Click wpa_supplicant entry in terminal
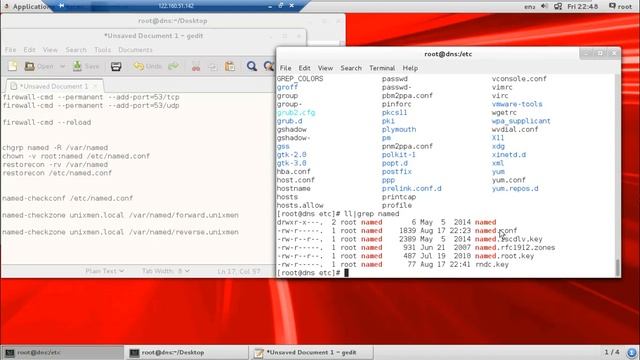The width and height of the screenshot is (640, 360). point(521,121)
